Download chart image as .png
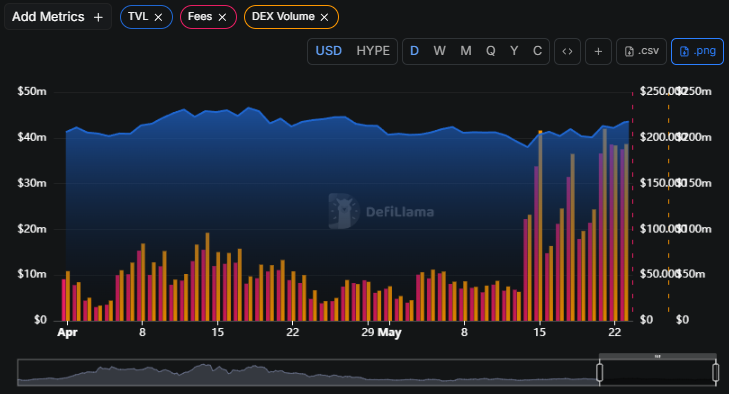Screen dimensions: 729x394 (697, 51)
